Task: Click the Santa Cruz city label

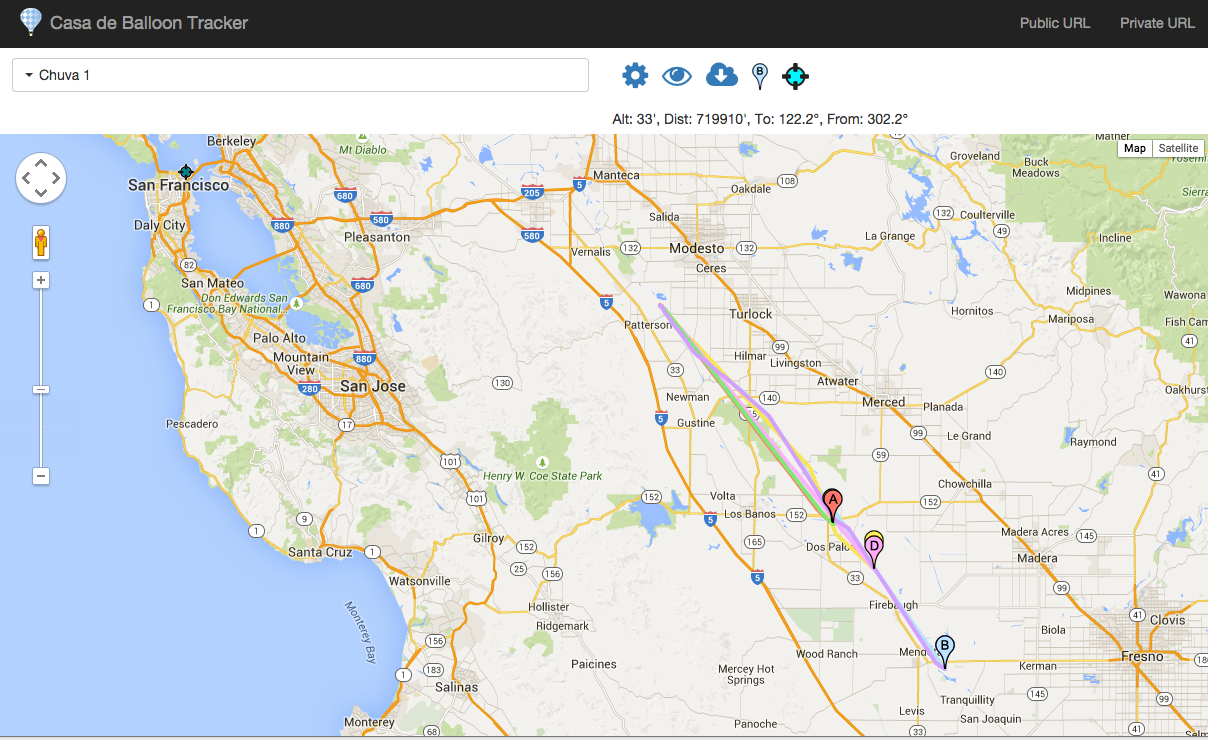Action: pyautogui.click(x=319, y=552)
